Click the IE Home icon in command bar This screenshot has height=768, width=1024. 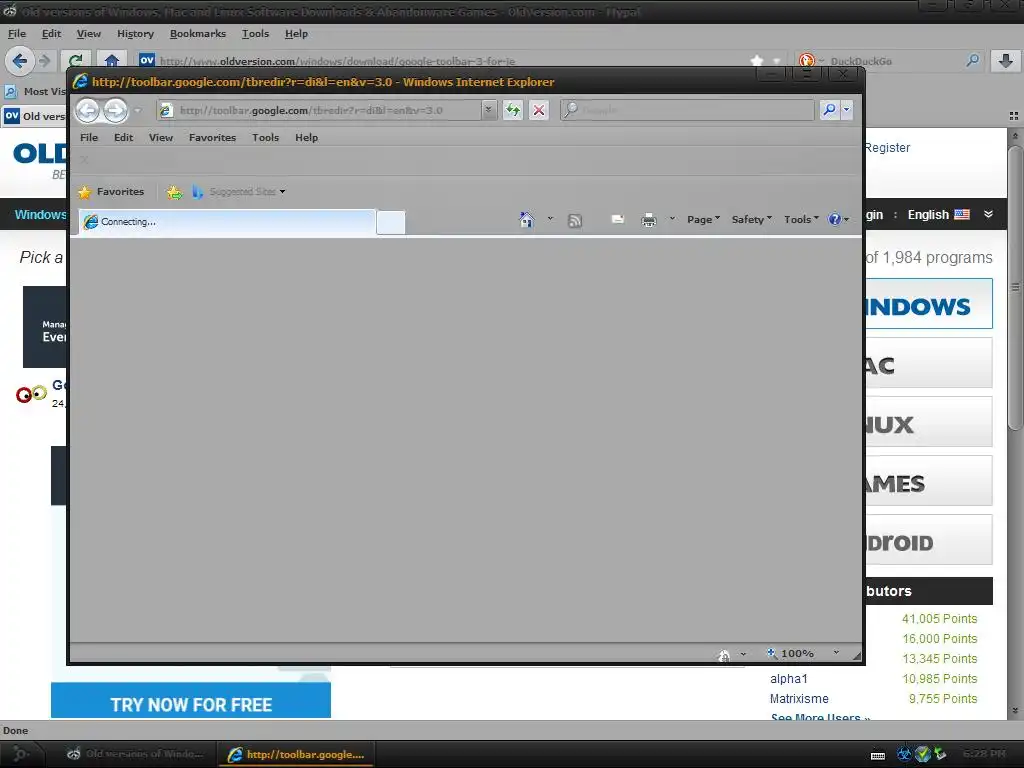[x=526, y=219]
